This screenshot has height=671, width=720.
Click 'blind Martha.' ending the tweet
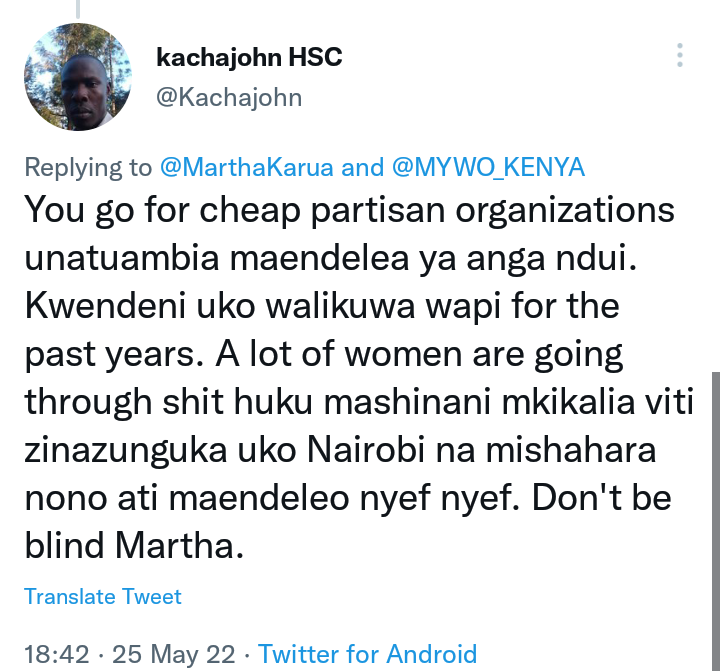(x=134, y=546)
